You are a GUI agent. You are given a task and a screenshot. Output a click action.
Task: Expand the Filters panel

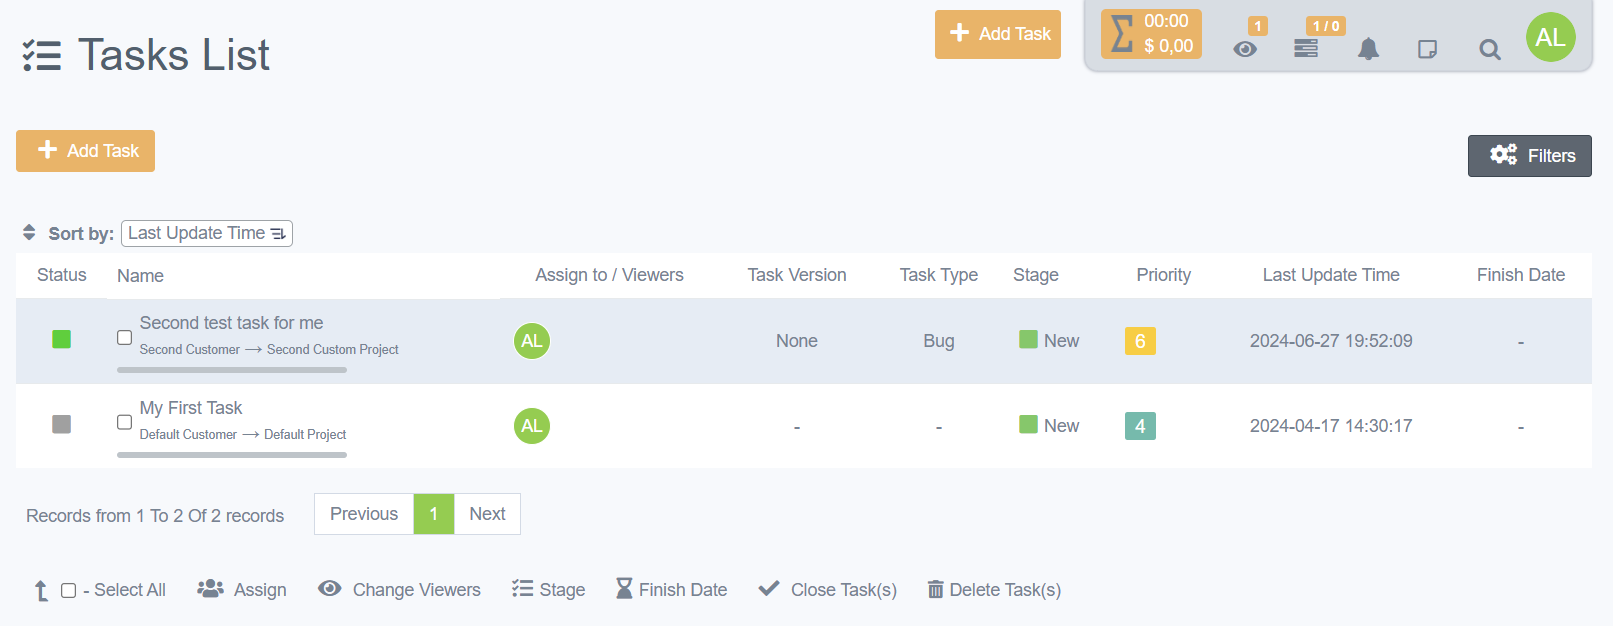tap(1529, 156)
